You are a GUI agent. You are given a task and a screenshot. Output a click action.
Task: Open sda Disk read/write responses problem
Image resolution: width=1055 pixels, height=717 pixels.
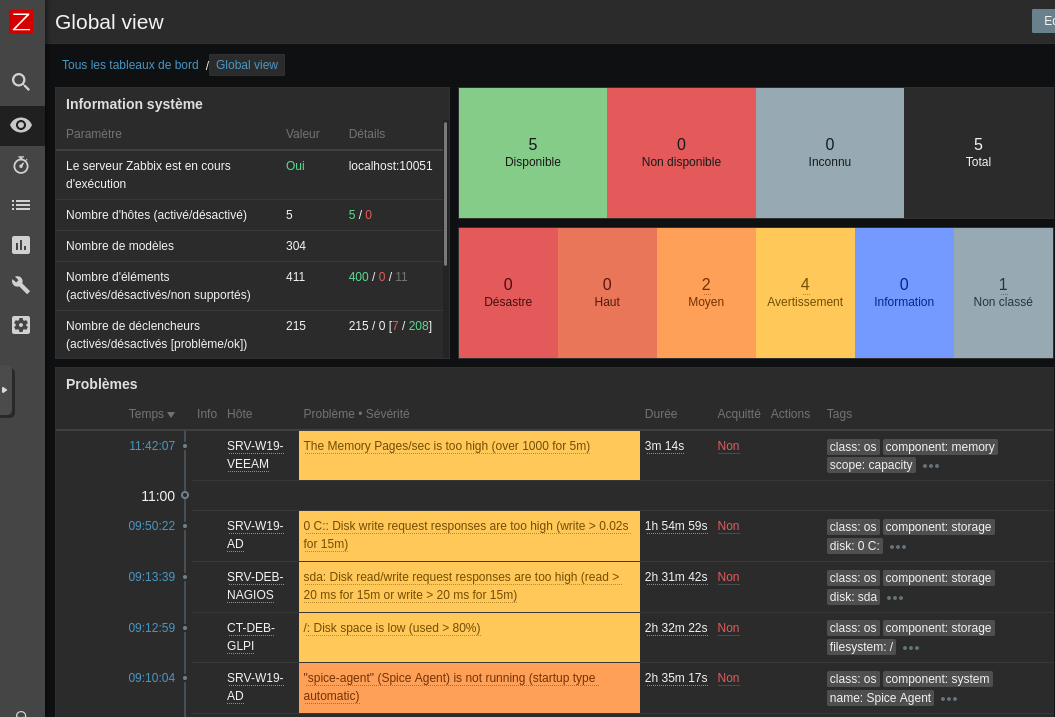[462, 586]
